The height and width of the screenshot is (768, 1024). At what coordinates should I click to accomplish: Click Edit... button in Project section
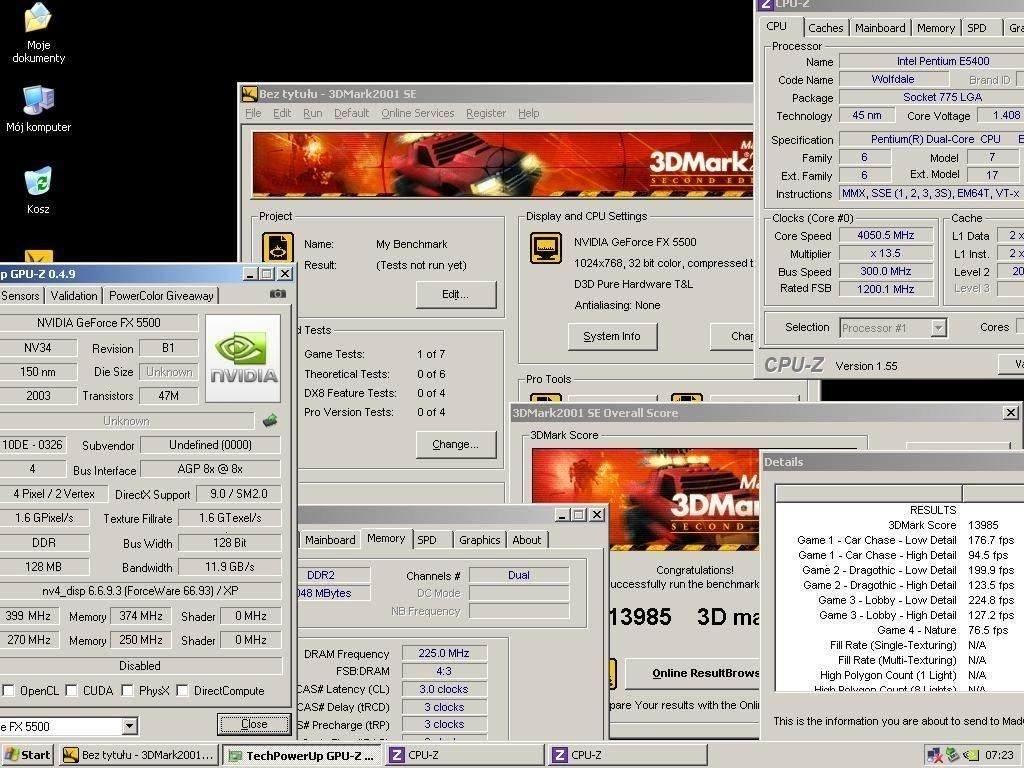[456, 295]
